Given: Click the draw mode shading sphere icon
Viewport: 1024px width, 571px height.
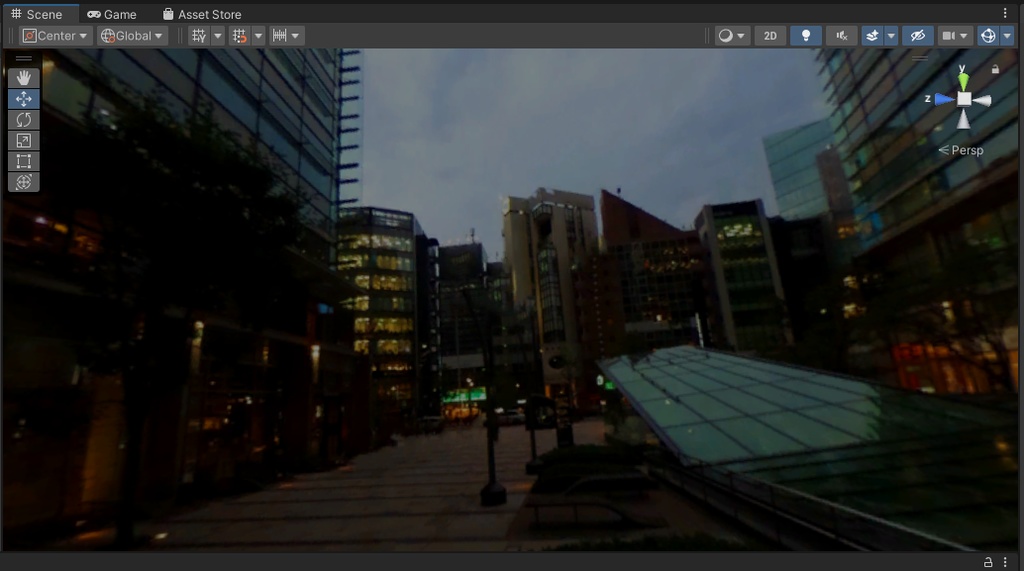Looking at the screenshot, I should pos(726,36).
